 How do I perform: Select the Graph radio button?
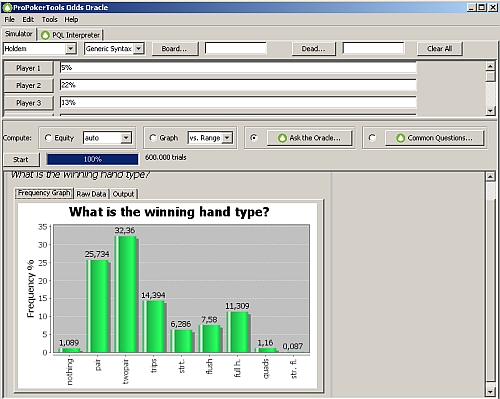[x=153, y=138]
